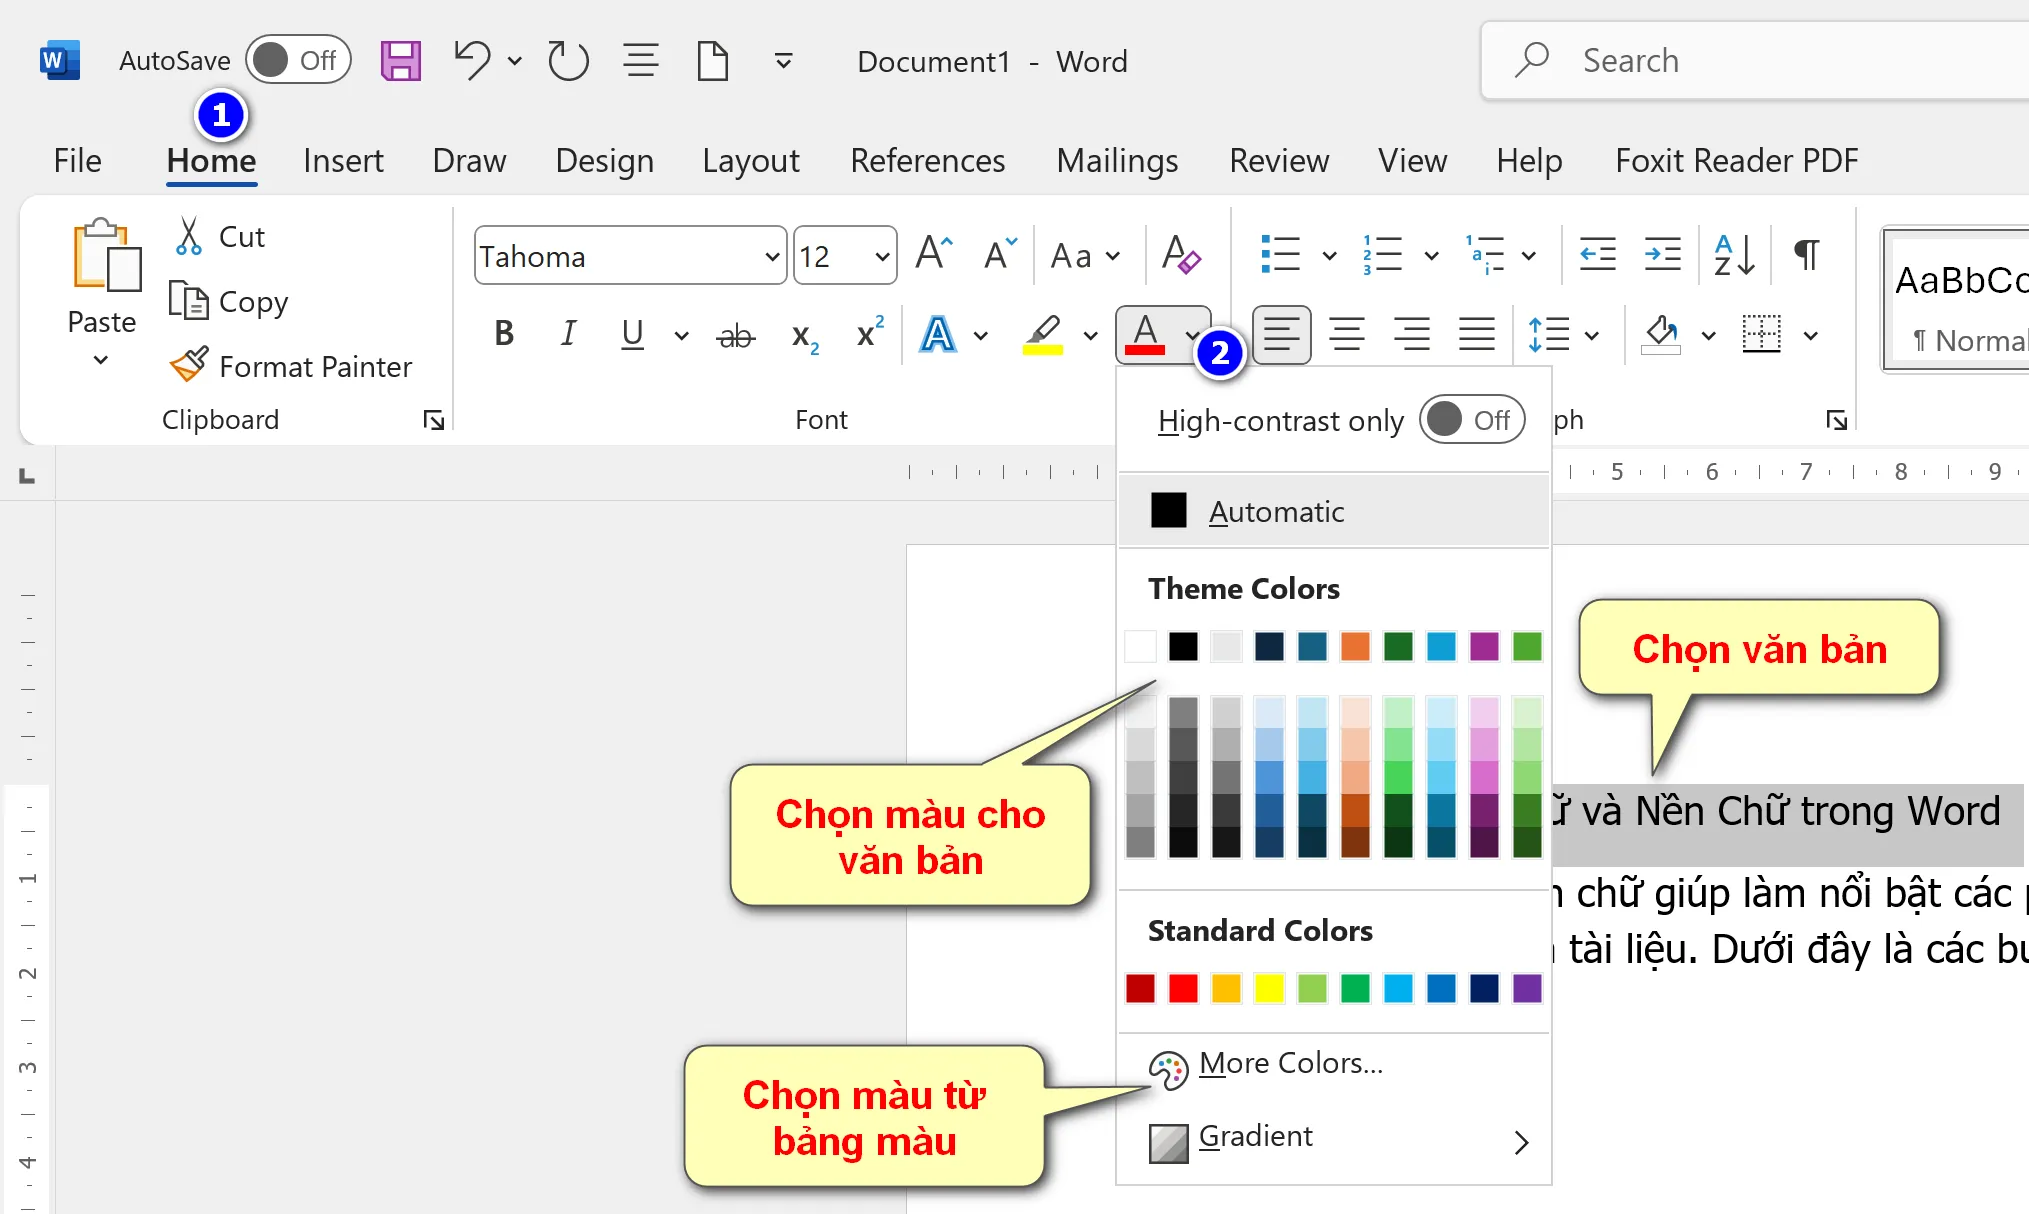Toggle the High-contrast only switch
2029x1214 pixels.
click(1471, 420)
